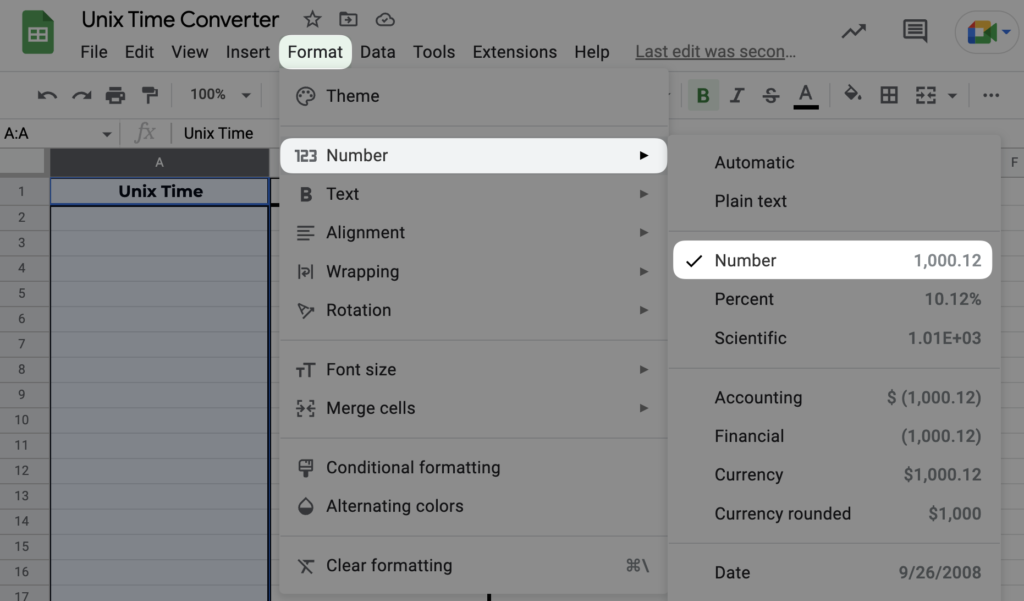Image resolution: width=1024 pixels, height=601 pixels.
Task: Open the zoom level dropdown
Action: pyautogui.click(x=218, y=95)
